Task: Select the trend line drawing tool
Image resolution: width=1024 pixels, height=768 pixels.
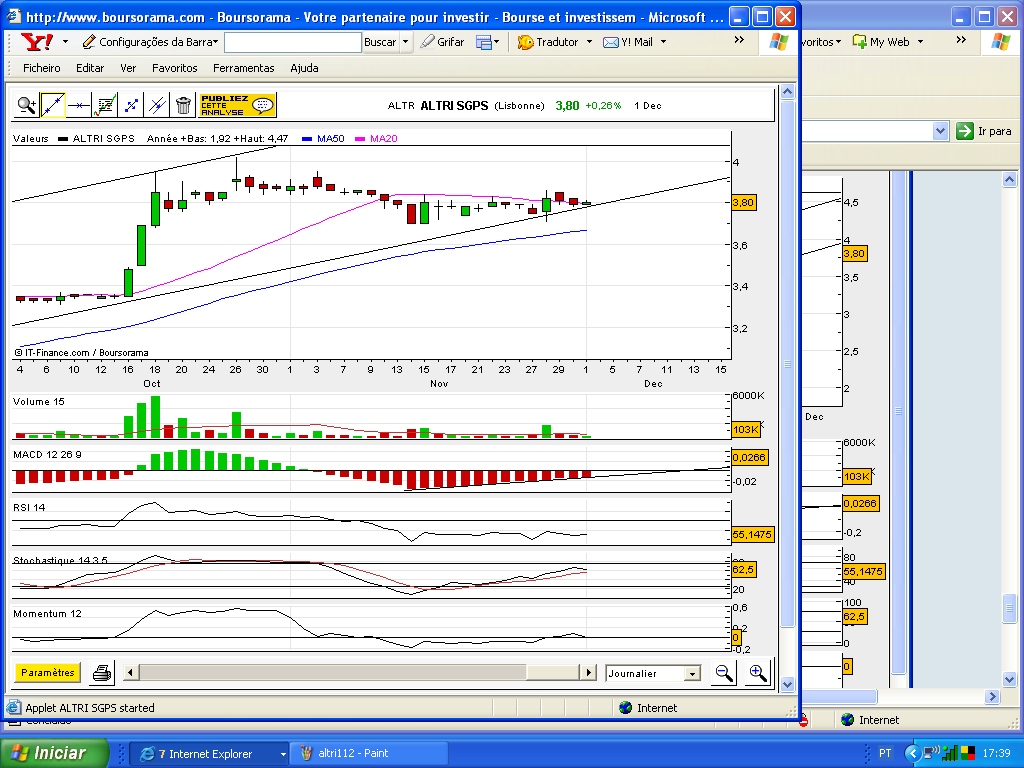Action: (x=53, y=105)
